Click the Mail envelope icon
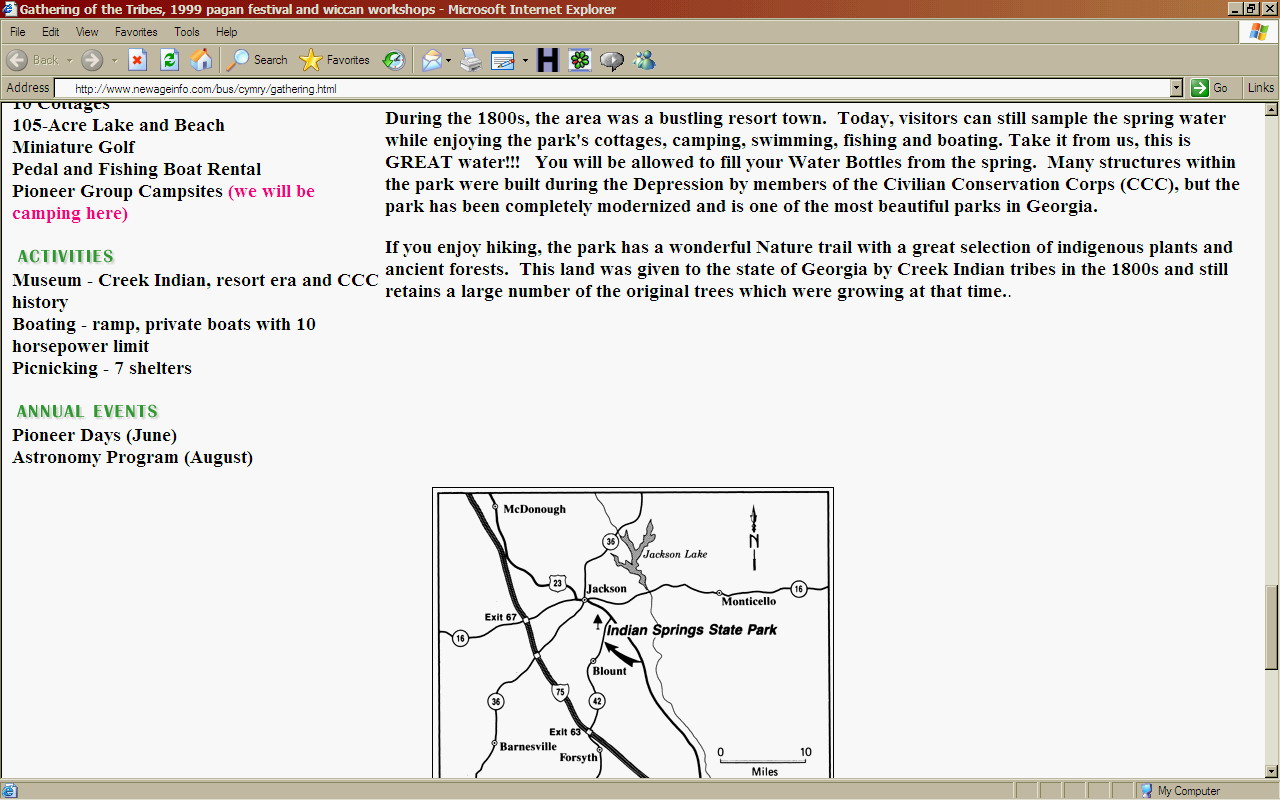 point(431,60)
